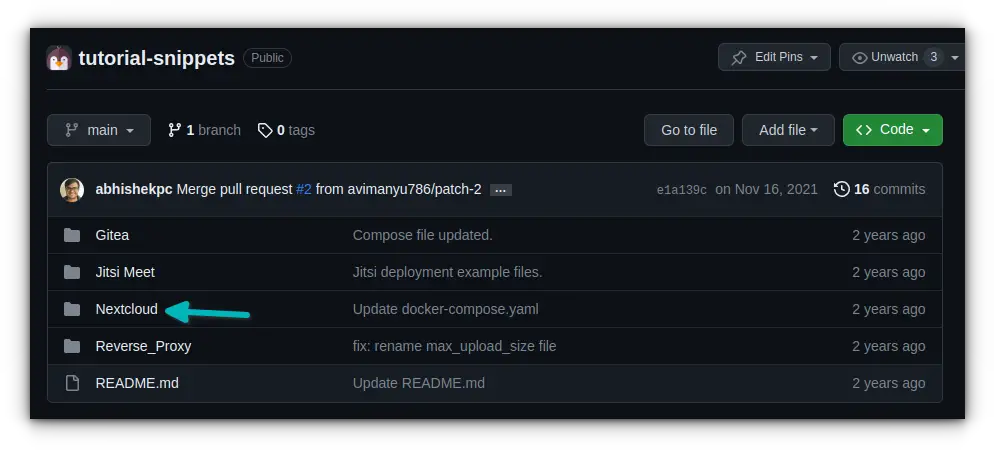This screenshot has height=451, width=995.
Task: Open the Reverse_Proxy folder
Action: coord(143,346)
